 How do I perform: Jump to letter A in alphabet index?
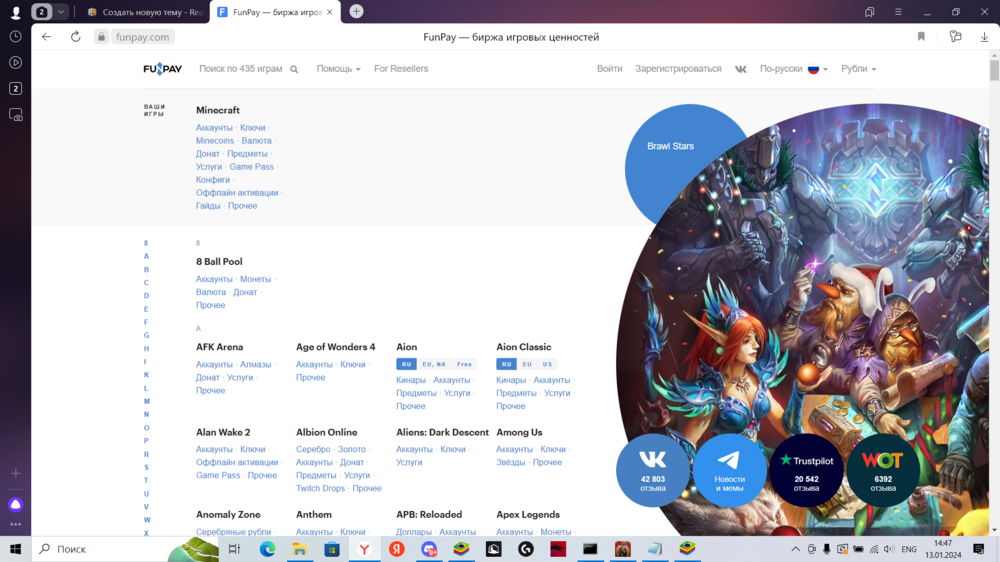click(x=146, y=256)
